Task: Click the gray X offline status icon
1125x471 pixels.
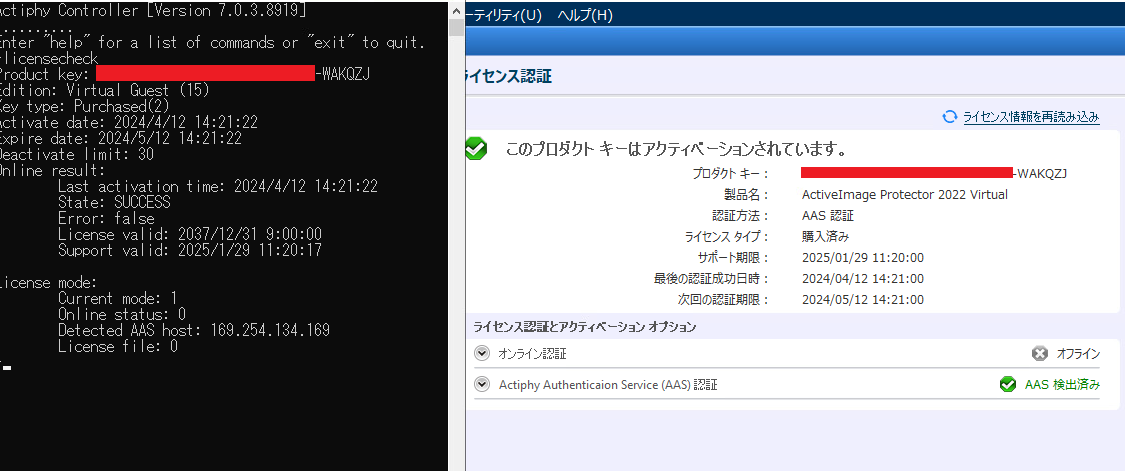Action: (1040, 353)
